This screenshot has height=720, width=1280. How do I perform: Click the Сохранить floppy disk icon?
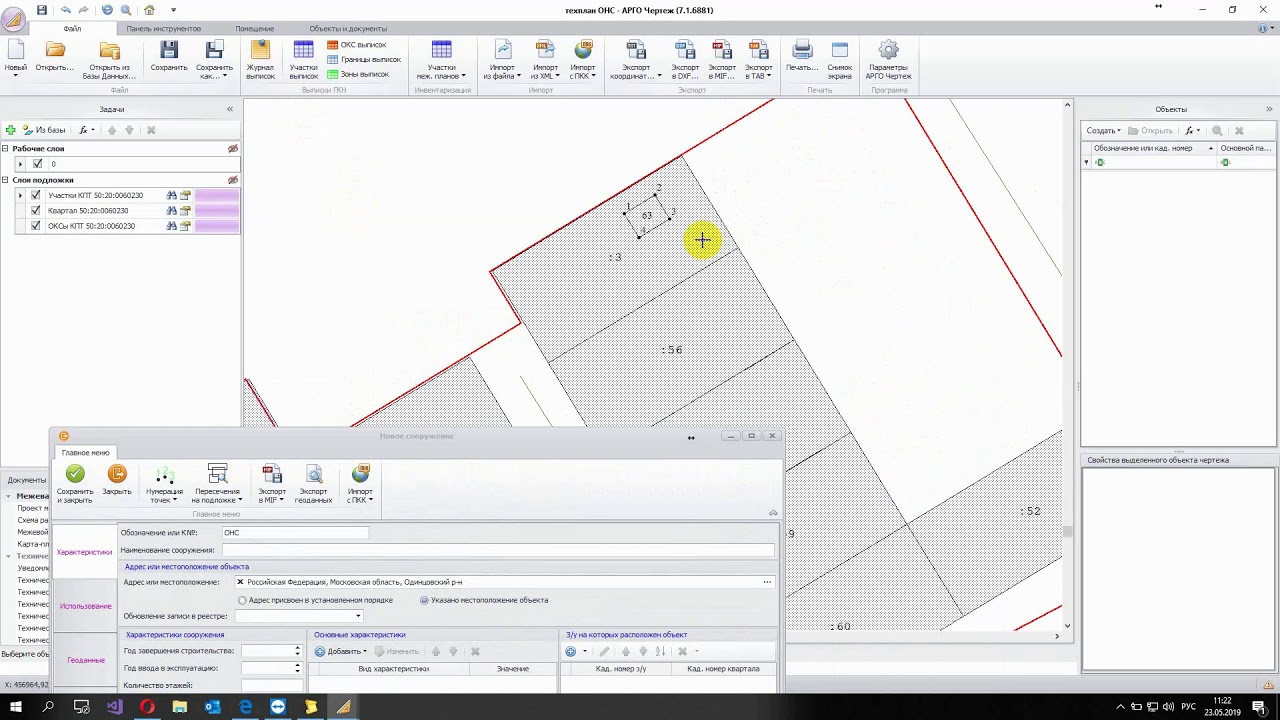pyautogui.click(x=169, y=50)
